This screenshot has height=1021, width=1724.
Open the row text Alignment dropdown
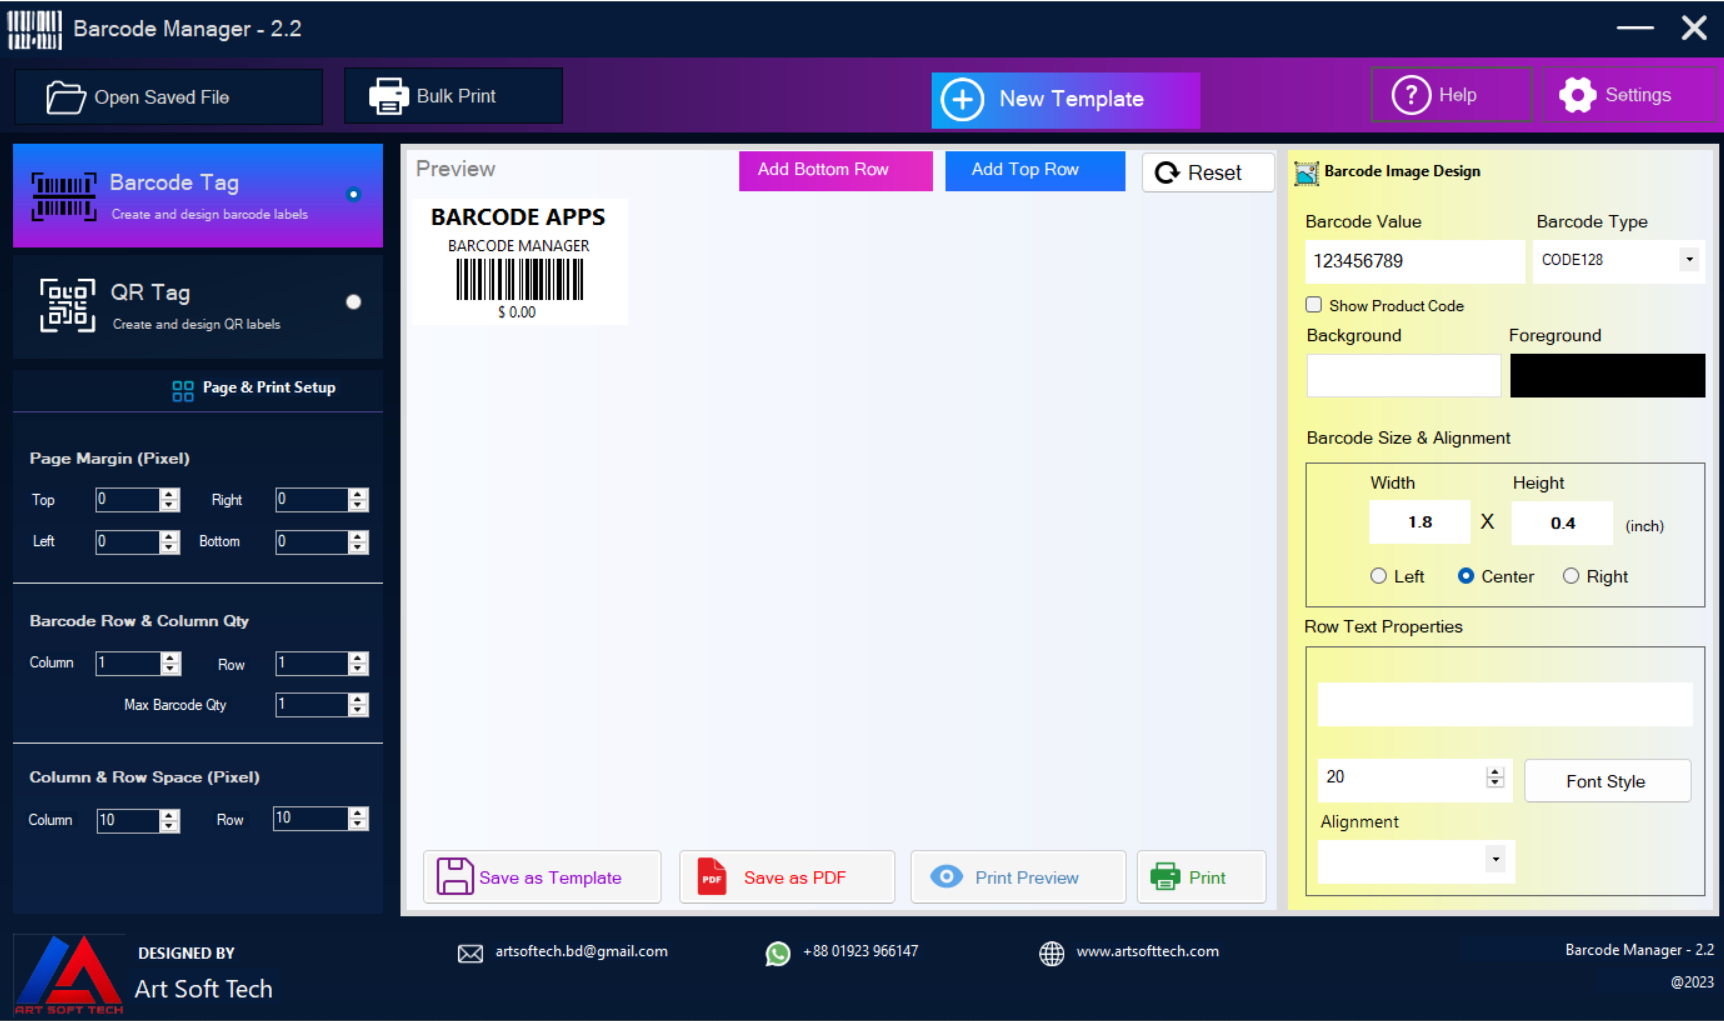[1495, 860]
